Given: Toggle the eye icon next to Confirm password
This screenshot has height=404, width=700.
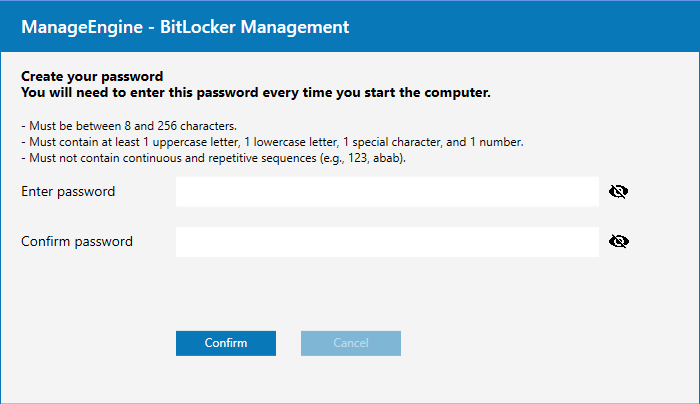Looking at the screenshot, I should [618, 241].
